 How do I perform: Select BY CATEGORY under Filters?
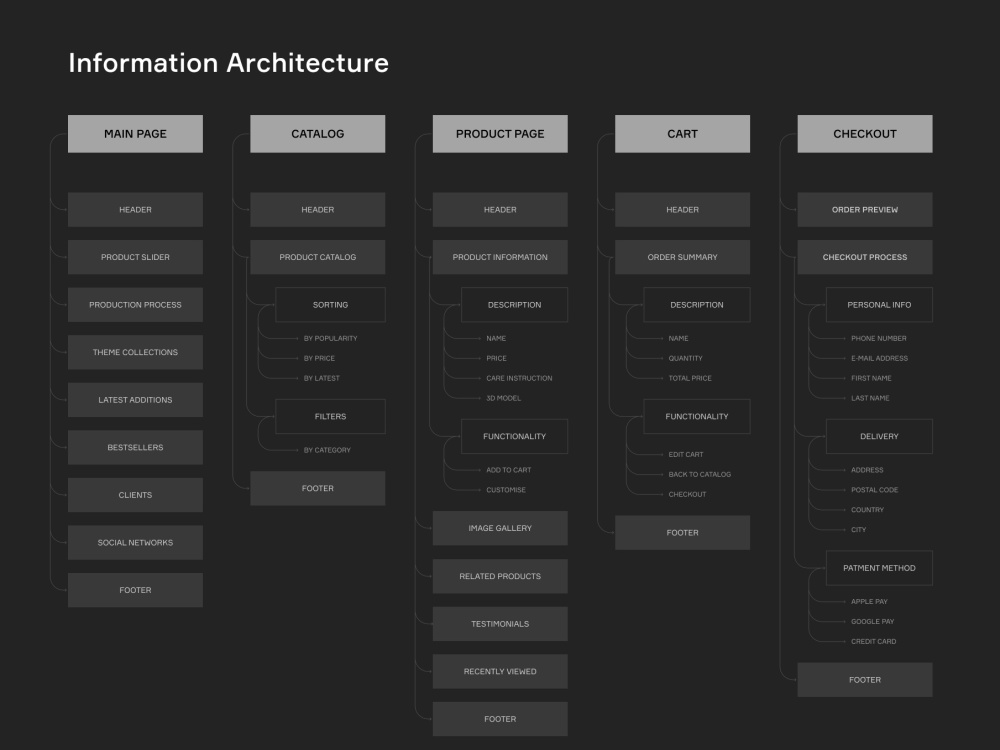tap(327, 449)
